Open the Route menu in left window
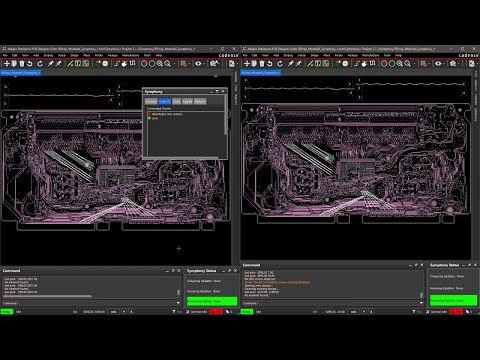This screenshot has height=360, width=480. 99,55
